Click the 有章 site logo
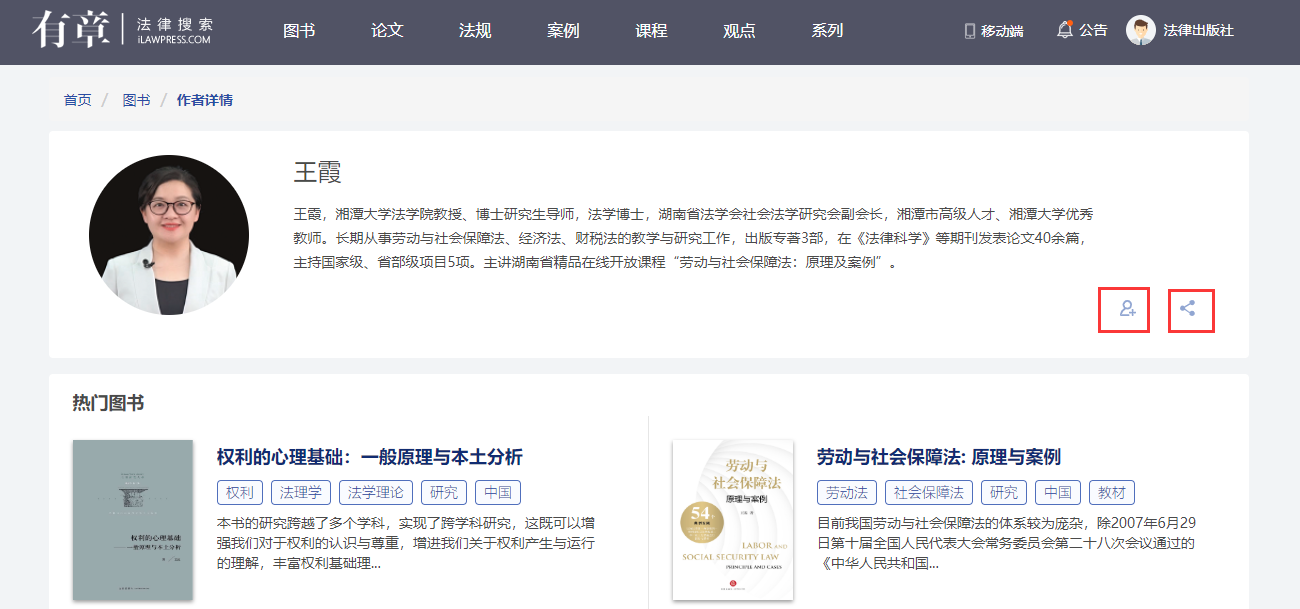1300x609 pixels. [x=66, y=30]
